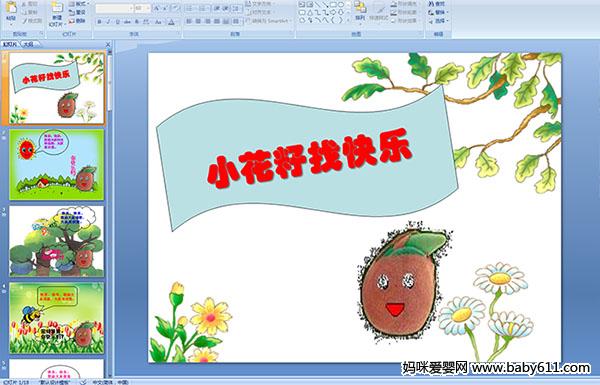Switch to the Slides pane tab

[x=10, y=44]
